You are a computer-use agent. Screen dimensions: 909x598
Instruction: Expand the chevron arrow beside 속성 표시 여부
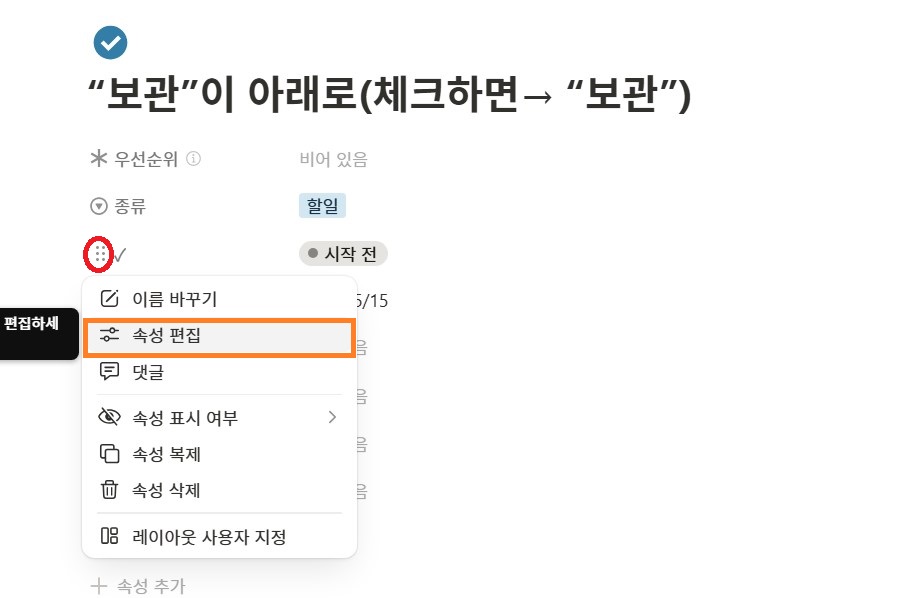click(x=332, y=417)
